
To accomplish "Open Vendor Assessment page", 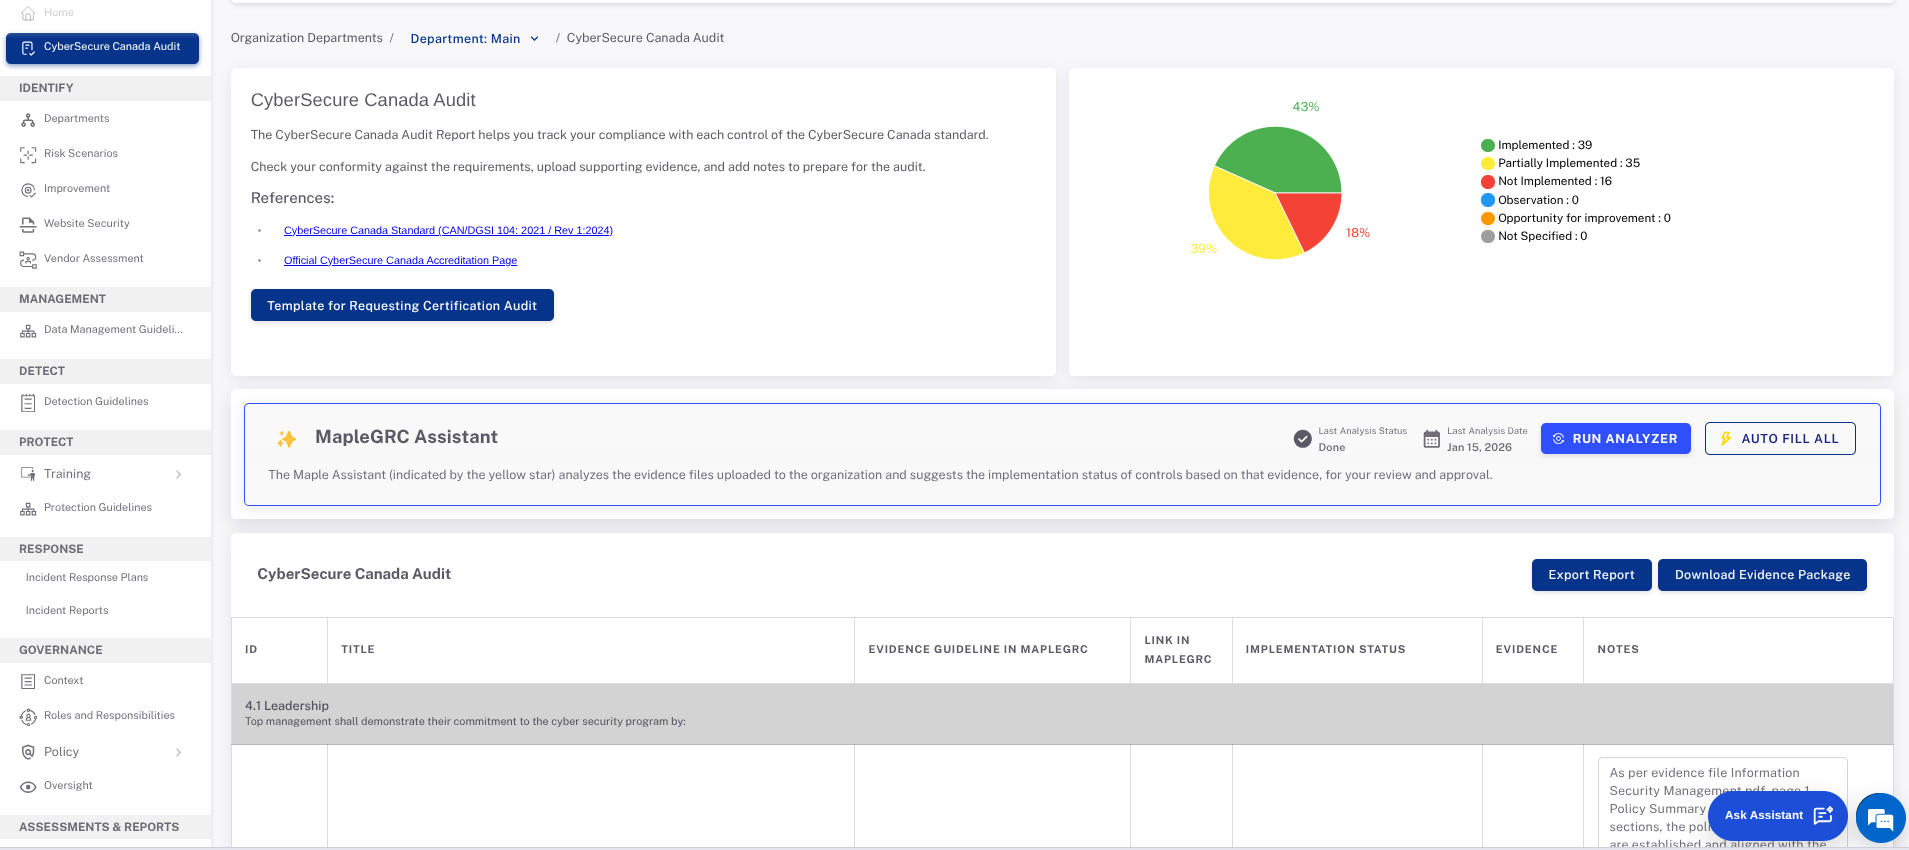I will tap(94, 259).
